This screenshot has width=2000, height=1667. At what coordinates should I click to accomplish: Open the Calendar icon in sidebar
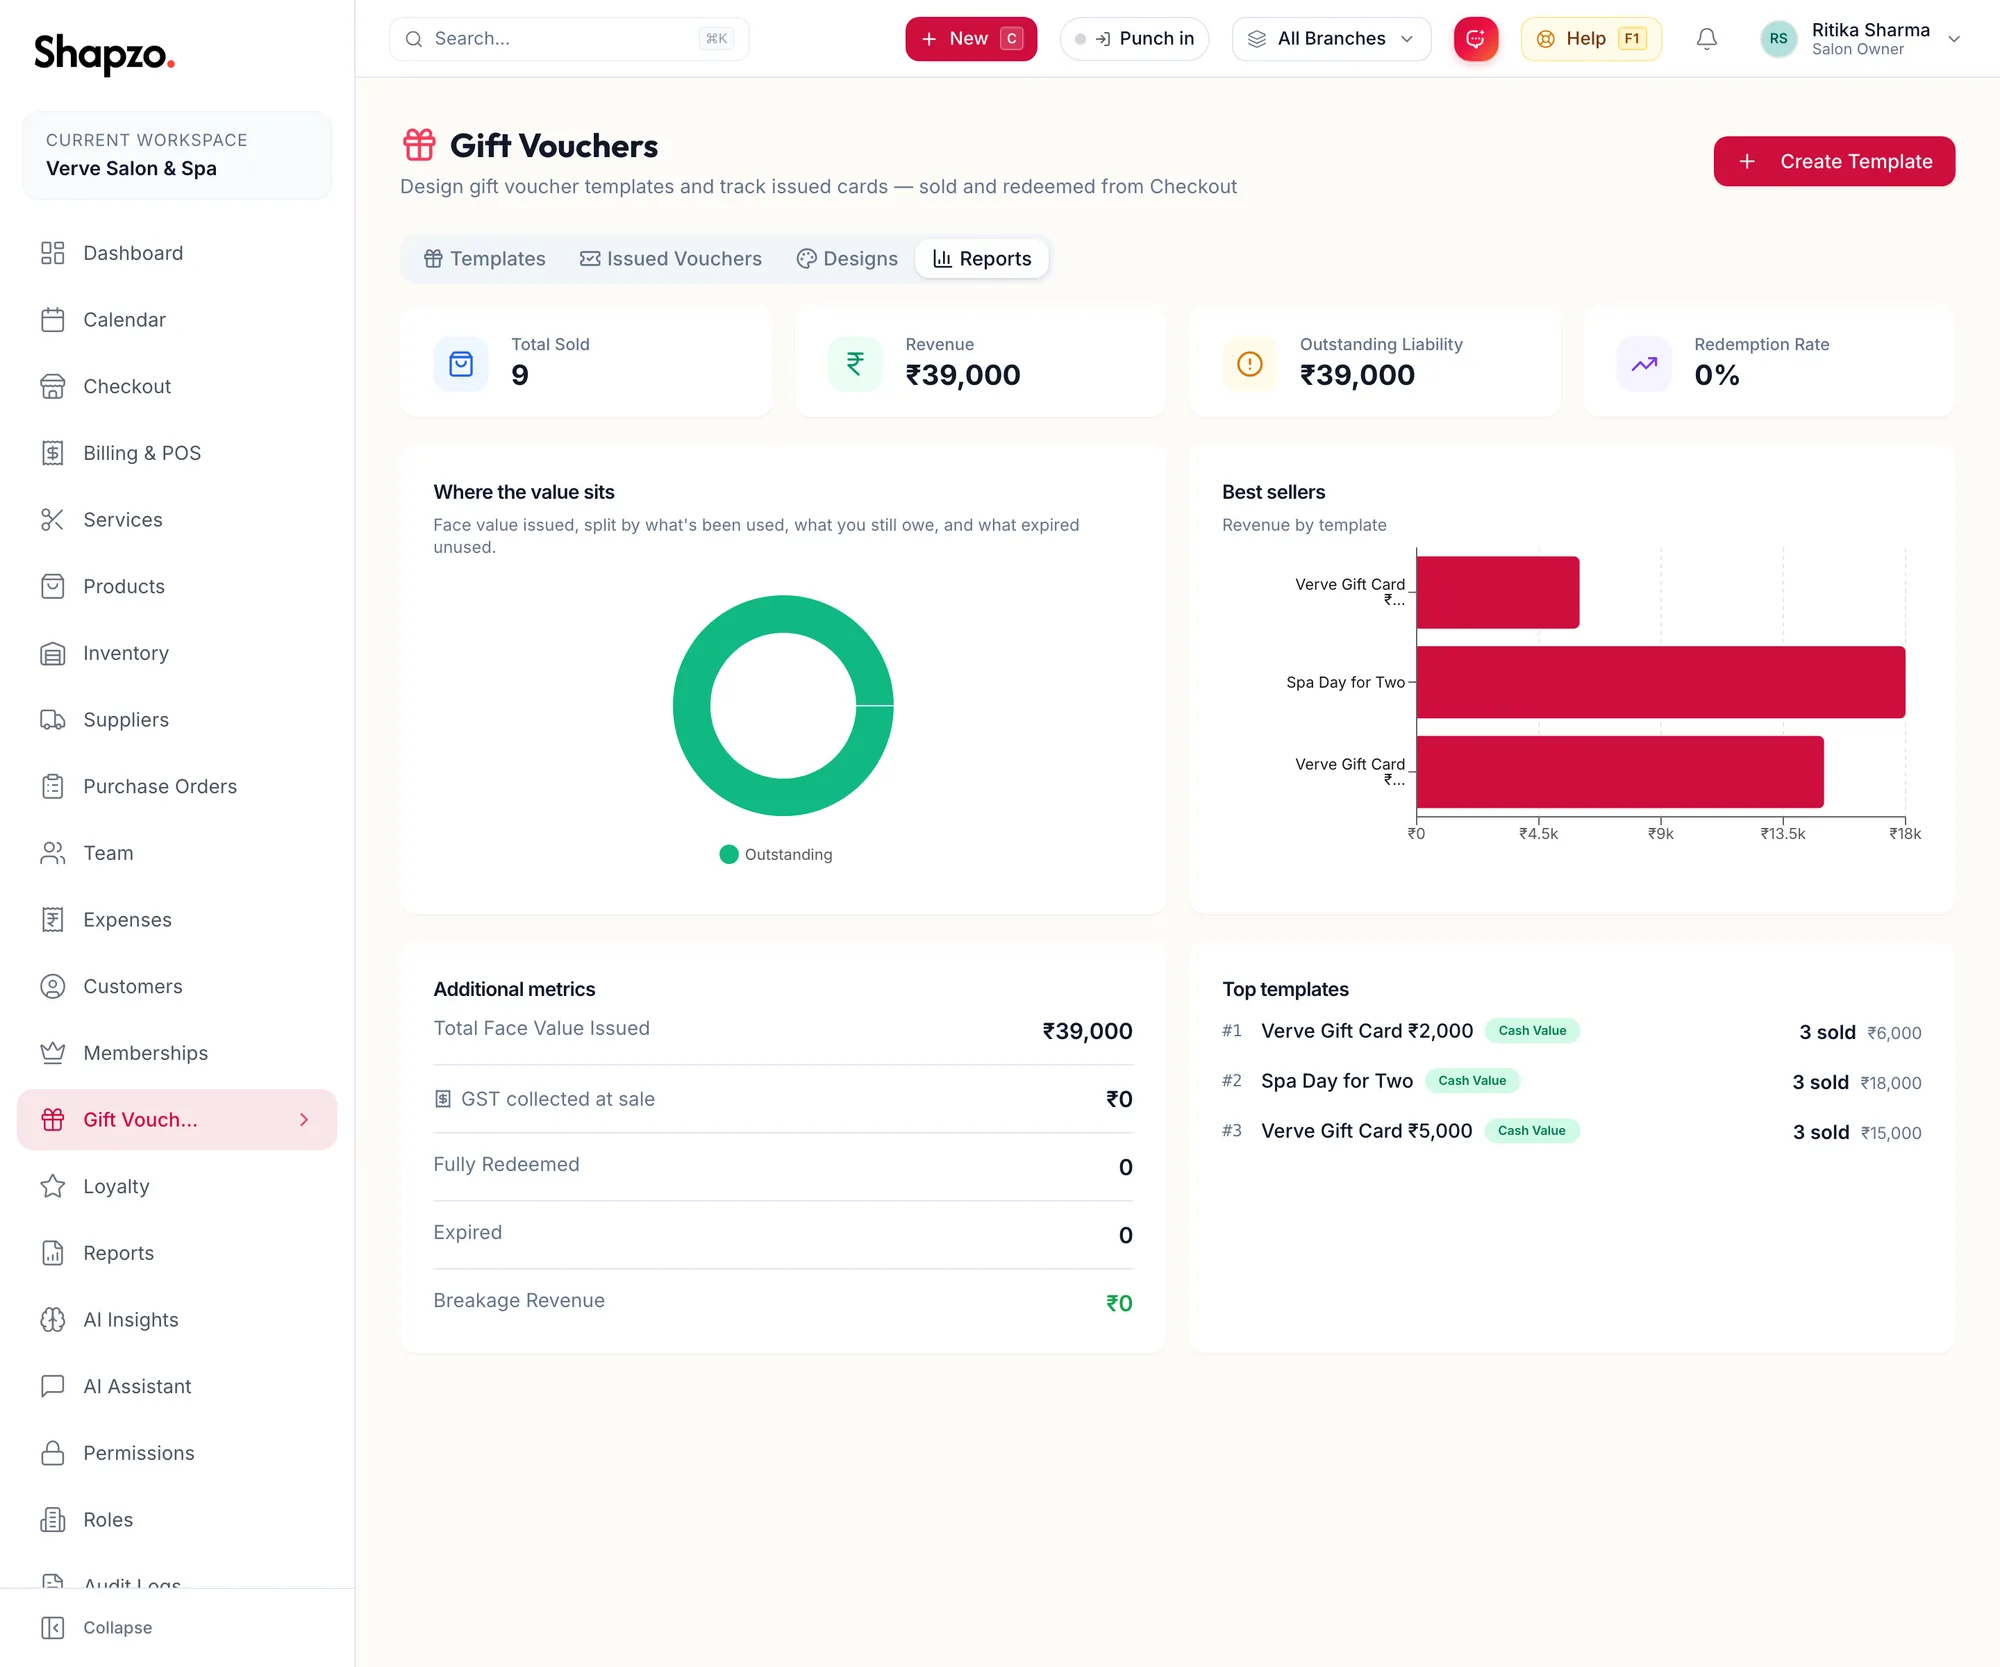pos(52,320)
